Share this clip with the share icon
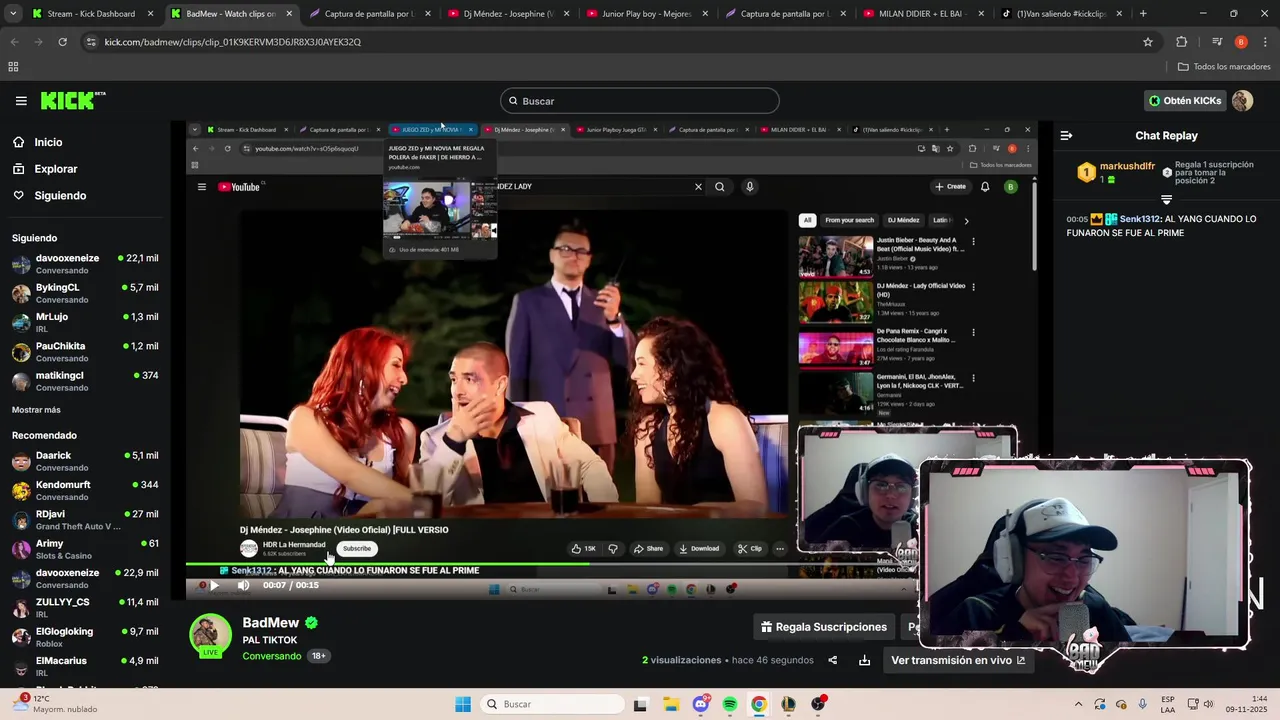 [832, 660]
